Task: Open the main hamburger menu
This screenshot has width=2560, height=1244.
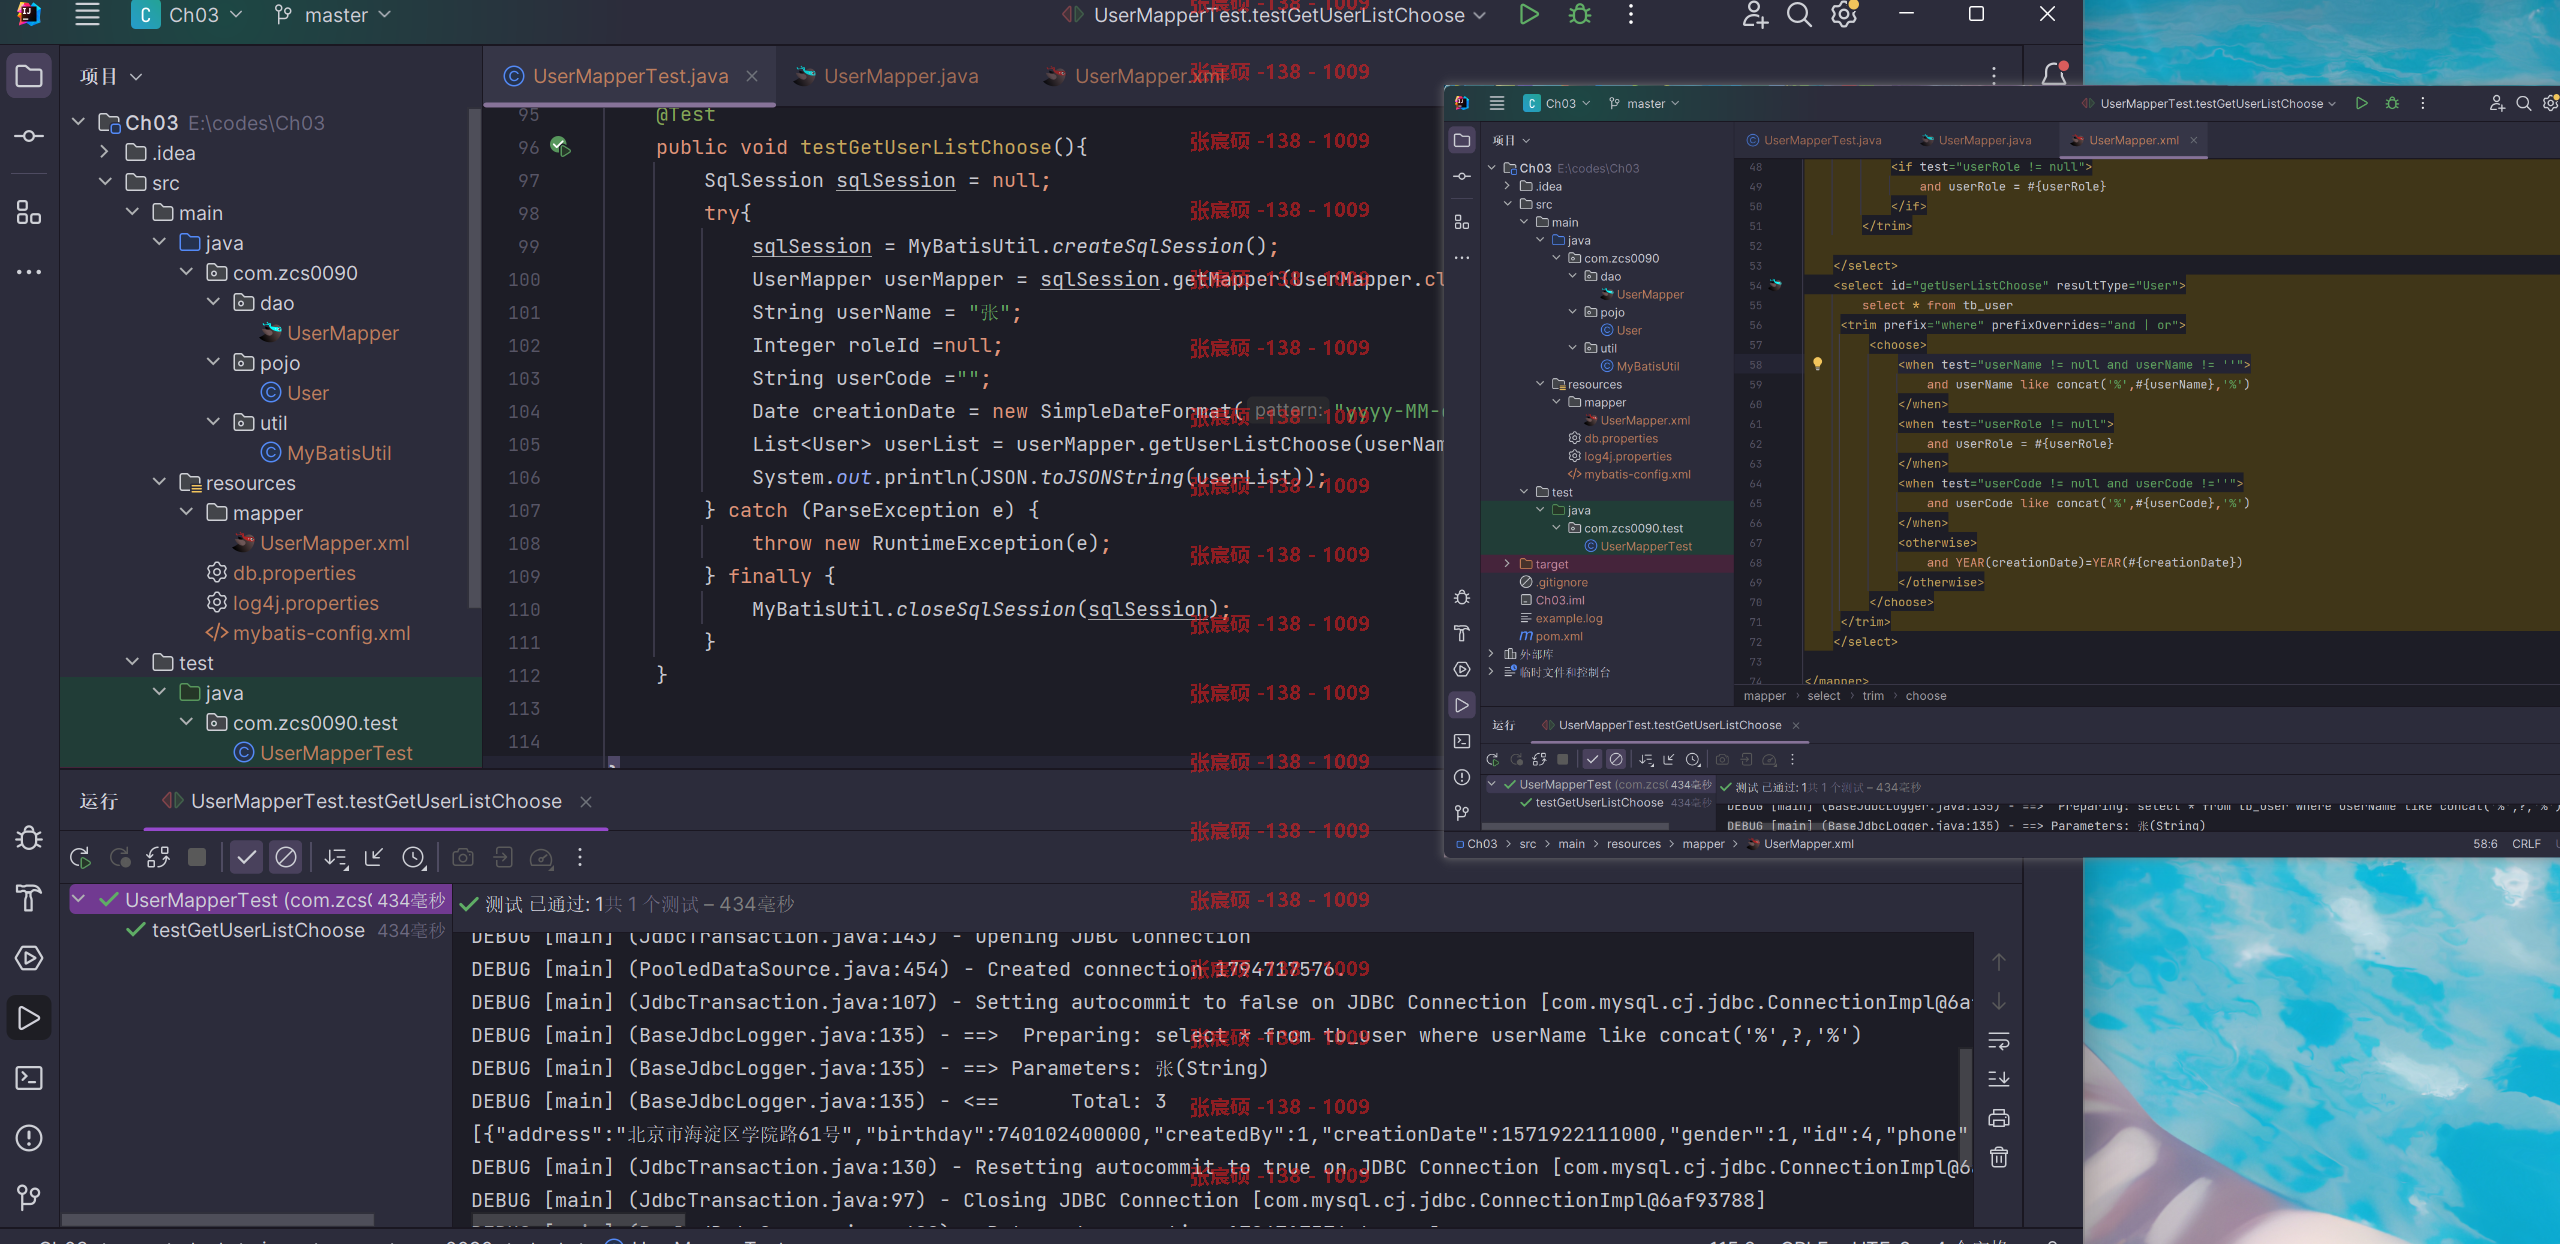Action: click(x=88, y=15)
